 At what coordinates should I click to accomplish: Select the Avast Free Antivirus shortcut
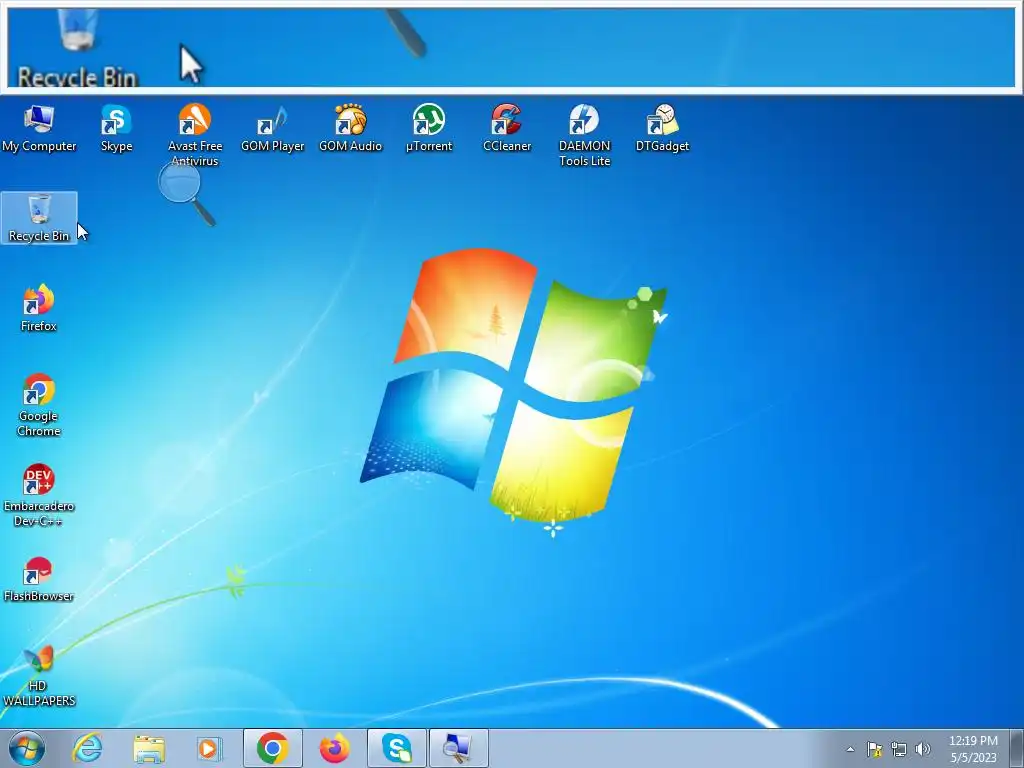pyautogui.click(x=195, y=135)
